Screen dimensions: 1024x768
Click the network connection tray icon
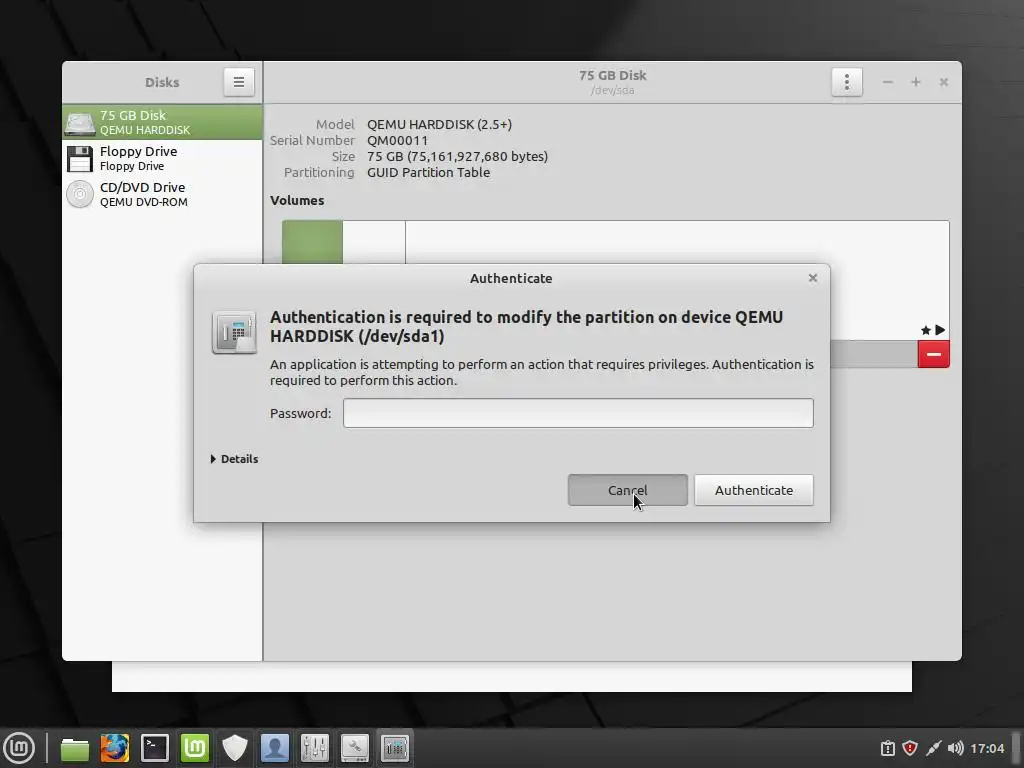933,748
